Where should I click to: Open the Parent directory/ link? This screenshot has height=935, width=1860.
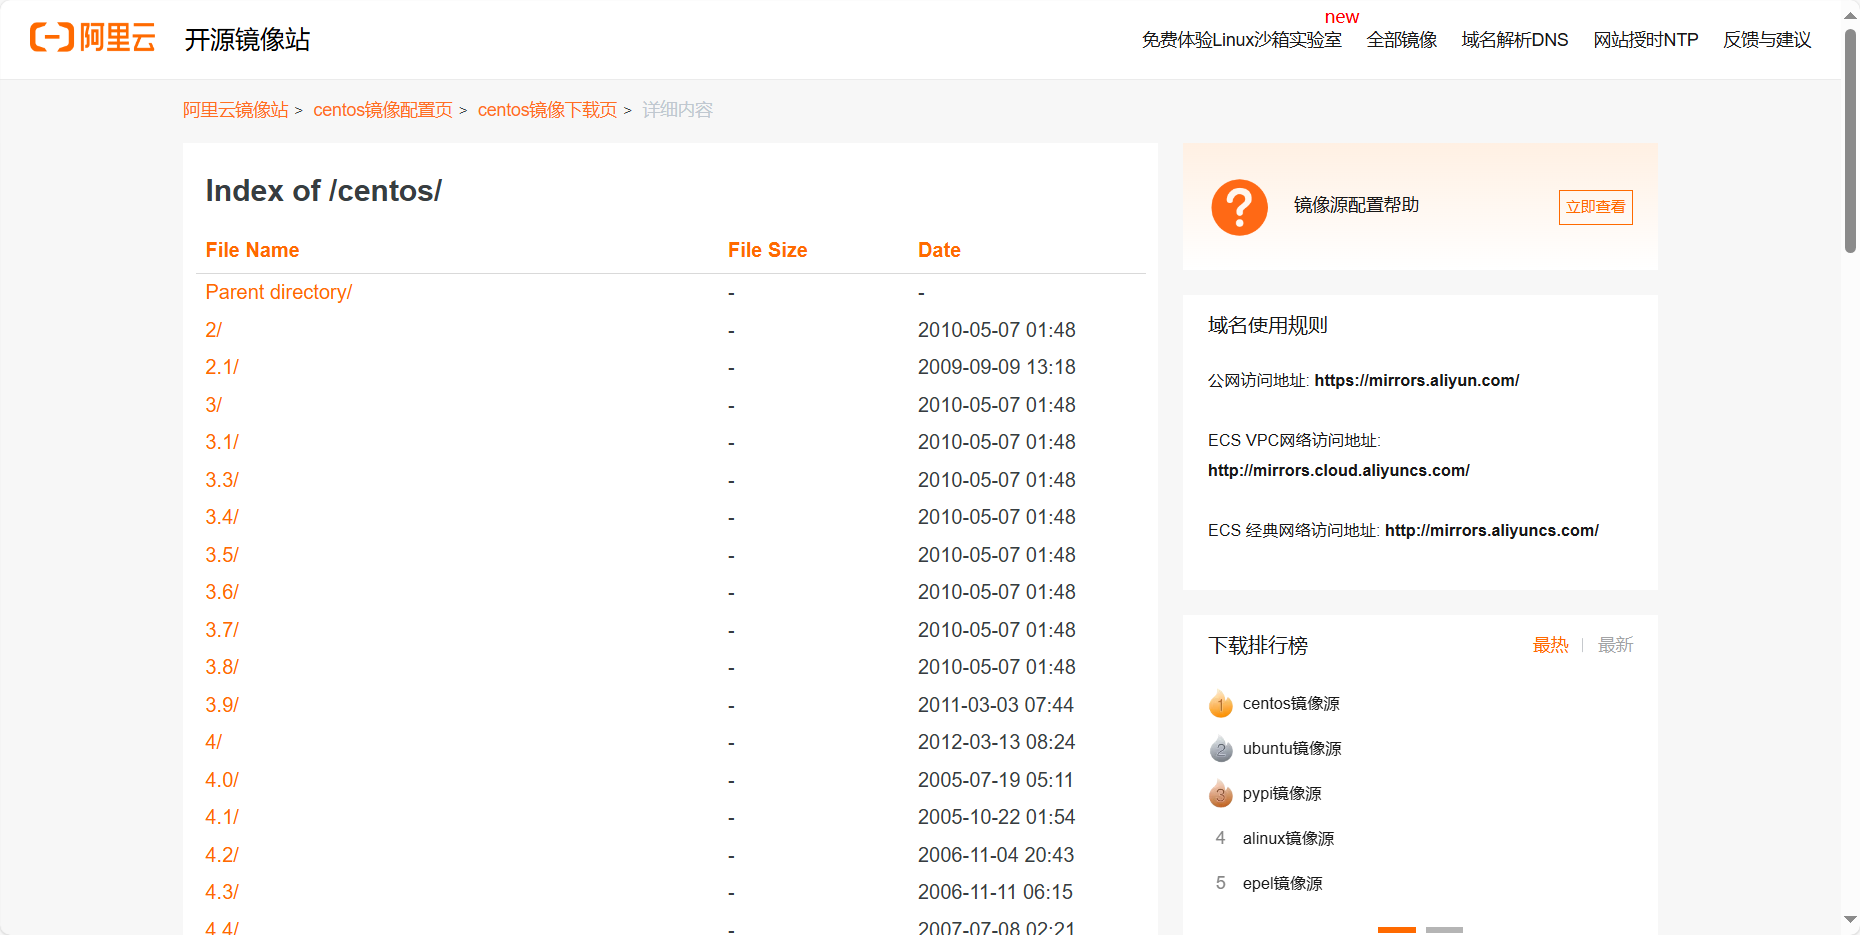[x=279, y=292]
